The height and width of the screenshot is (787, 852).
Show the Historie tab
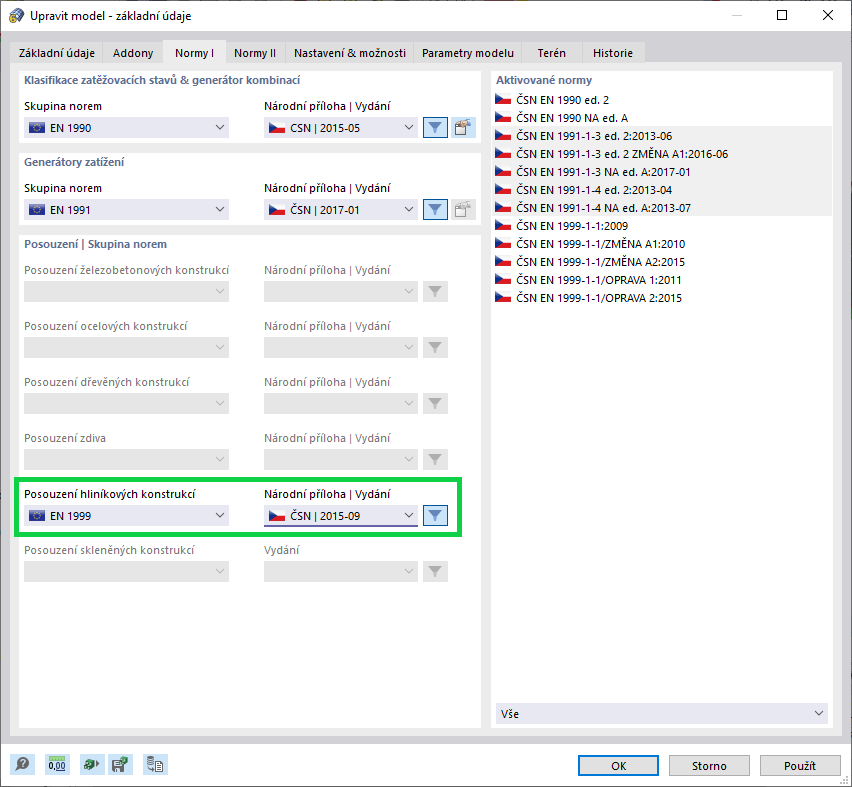coord(613,53)
